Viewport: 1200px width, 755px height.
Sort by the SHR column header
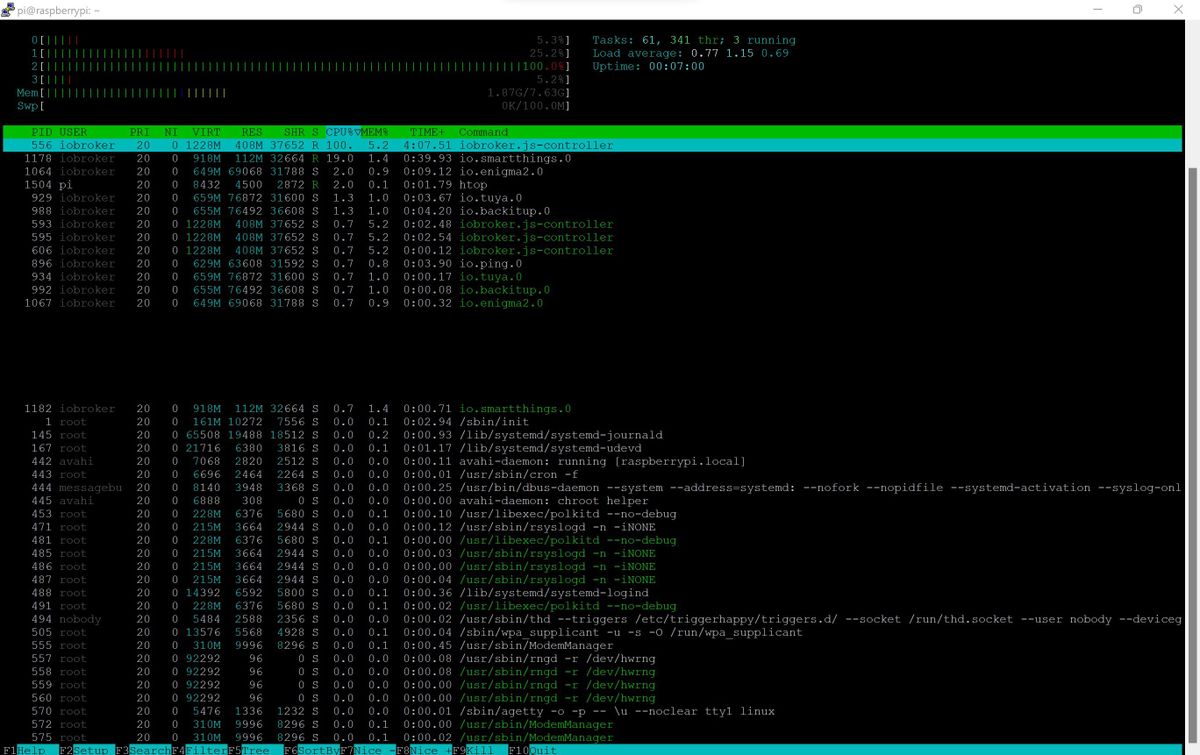point(295,132)
